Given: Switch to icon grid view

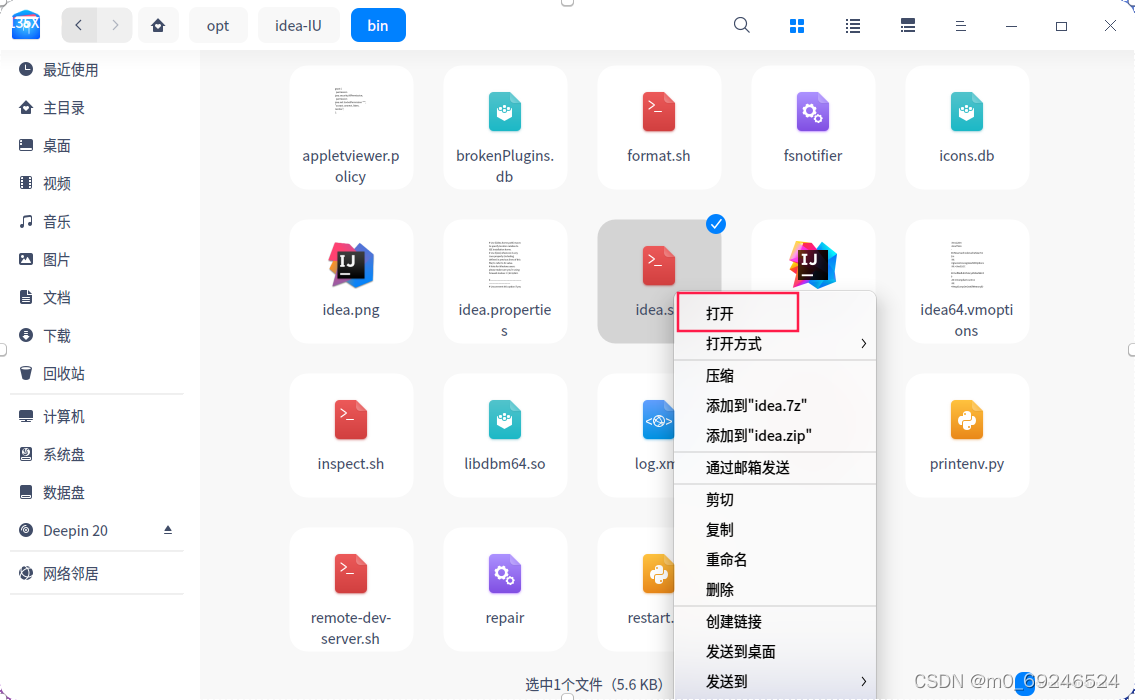Looking at the screenshot, I should (797, 26).
